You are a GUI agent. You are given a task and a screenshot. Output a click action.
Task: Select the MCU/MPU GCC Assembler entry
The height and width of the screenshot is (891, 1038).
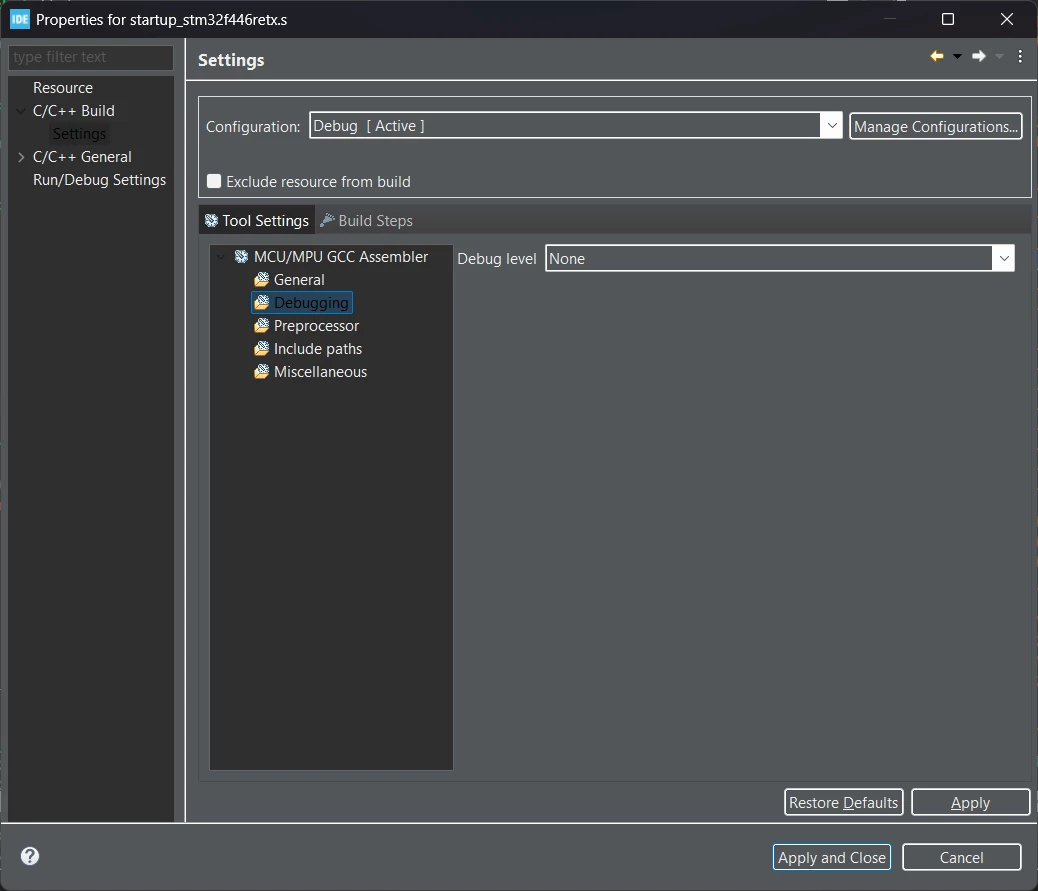coord(341,257)
